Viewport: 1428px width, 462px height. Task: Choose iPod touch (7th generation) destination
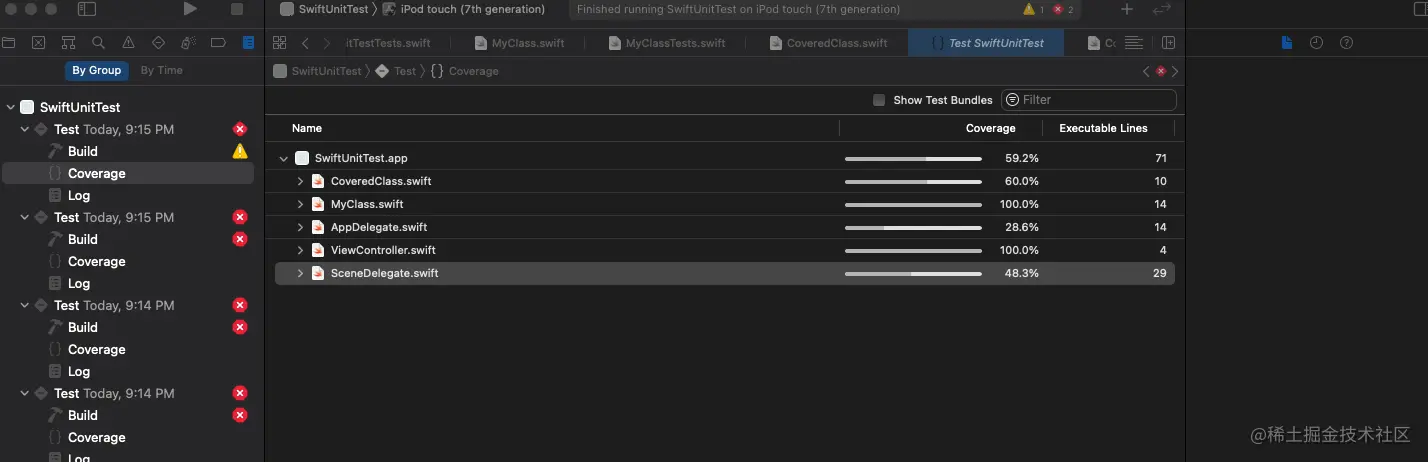click(464, 9)
